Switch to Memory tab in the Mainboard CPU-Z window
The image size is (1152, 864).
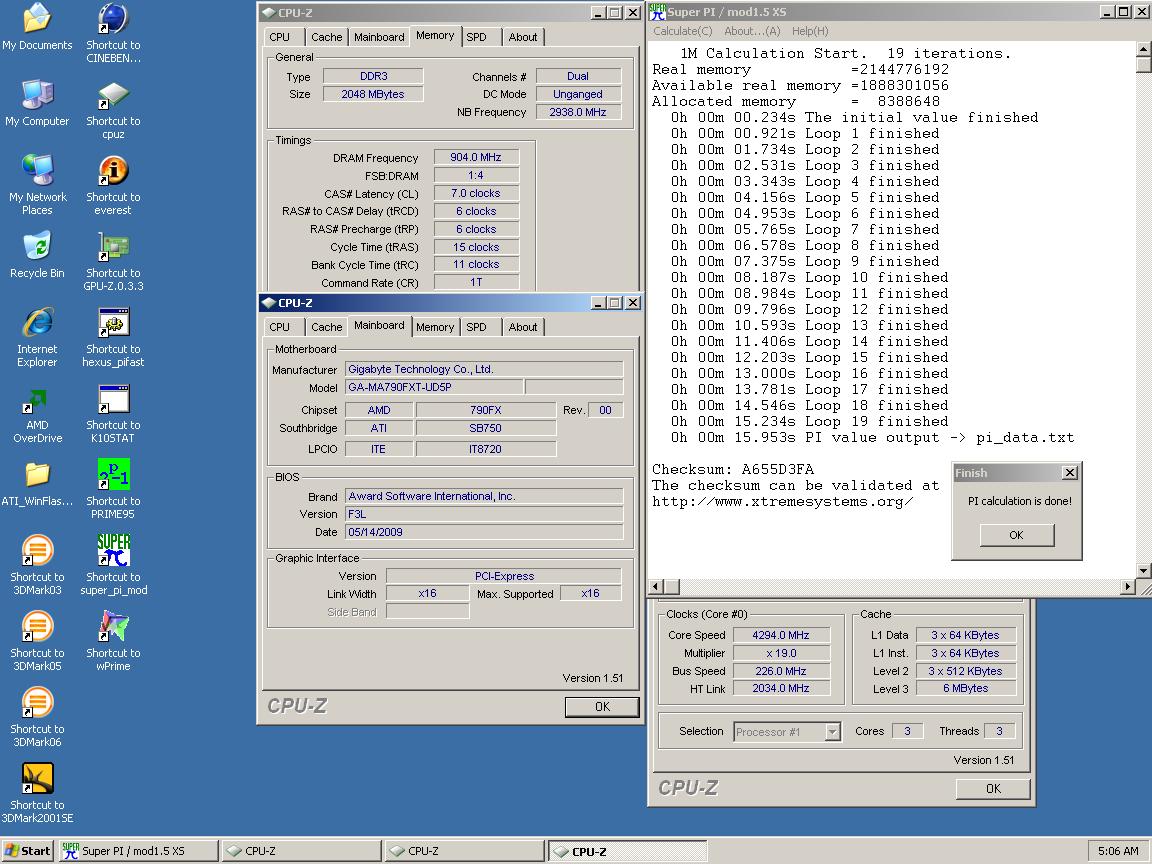click(x=435, y=327)
